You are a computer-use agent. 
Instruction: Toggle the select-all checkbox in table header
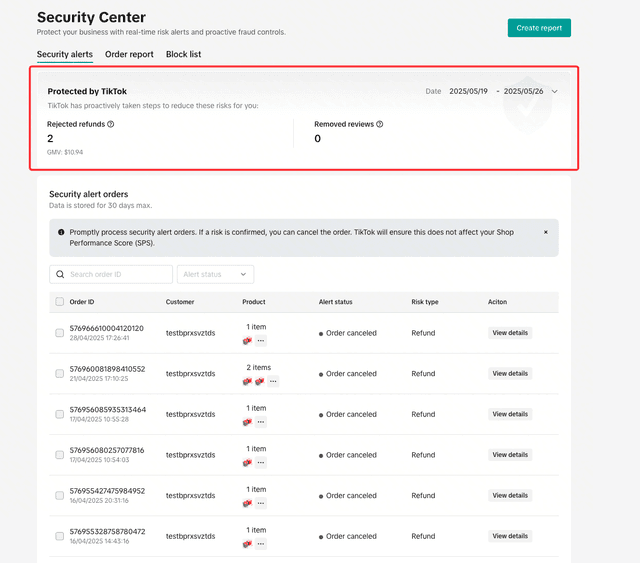[x=60, y=302]
